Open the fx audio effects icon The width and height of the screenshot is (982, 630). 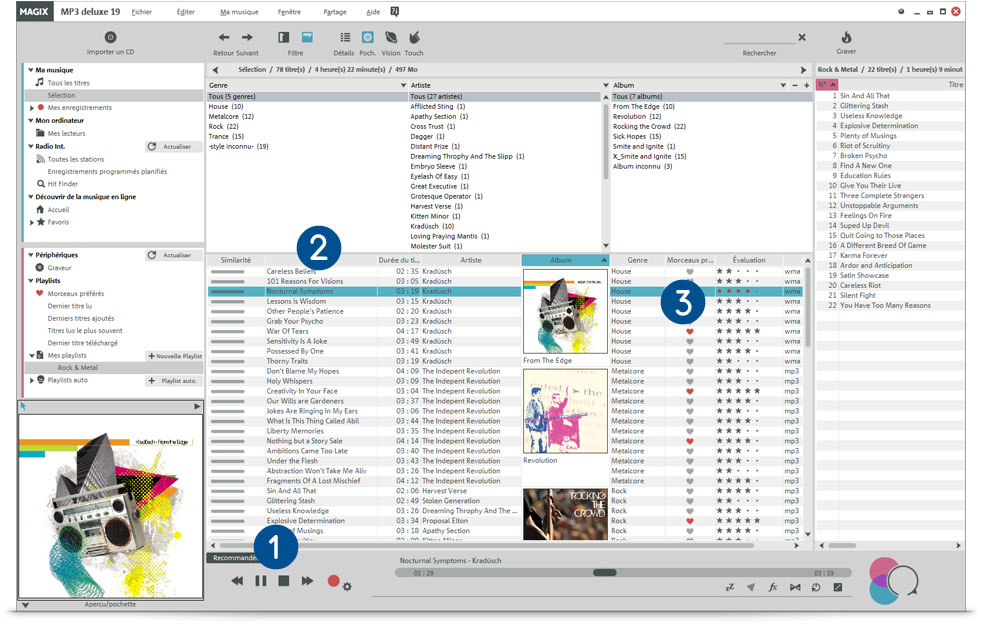(x=773, y=587)
